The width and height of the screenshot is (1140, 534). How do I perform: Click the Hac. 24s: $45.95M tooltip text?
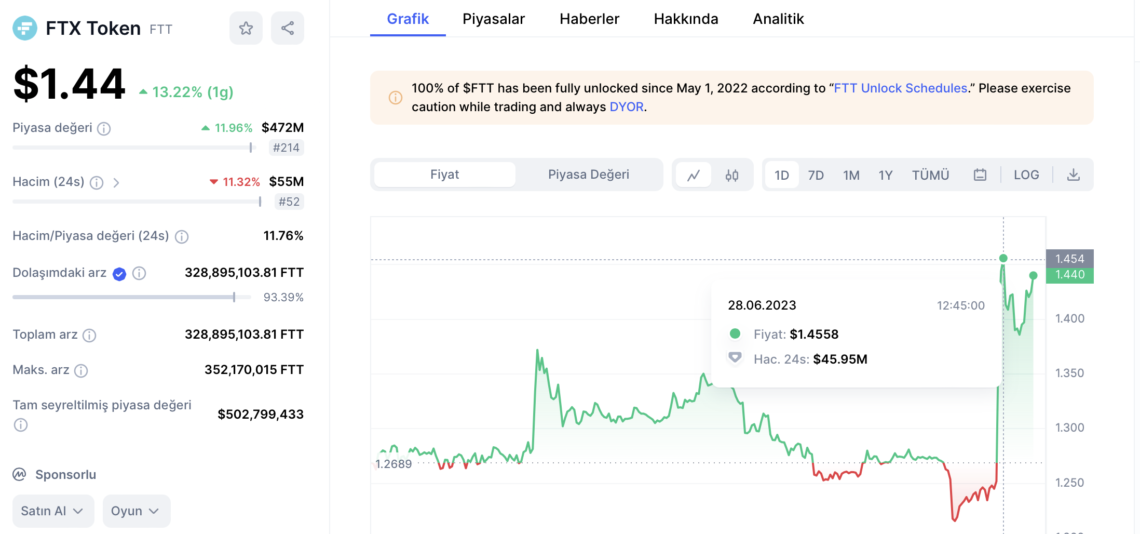pyautogui.click(x=811, y=358)
